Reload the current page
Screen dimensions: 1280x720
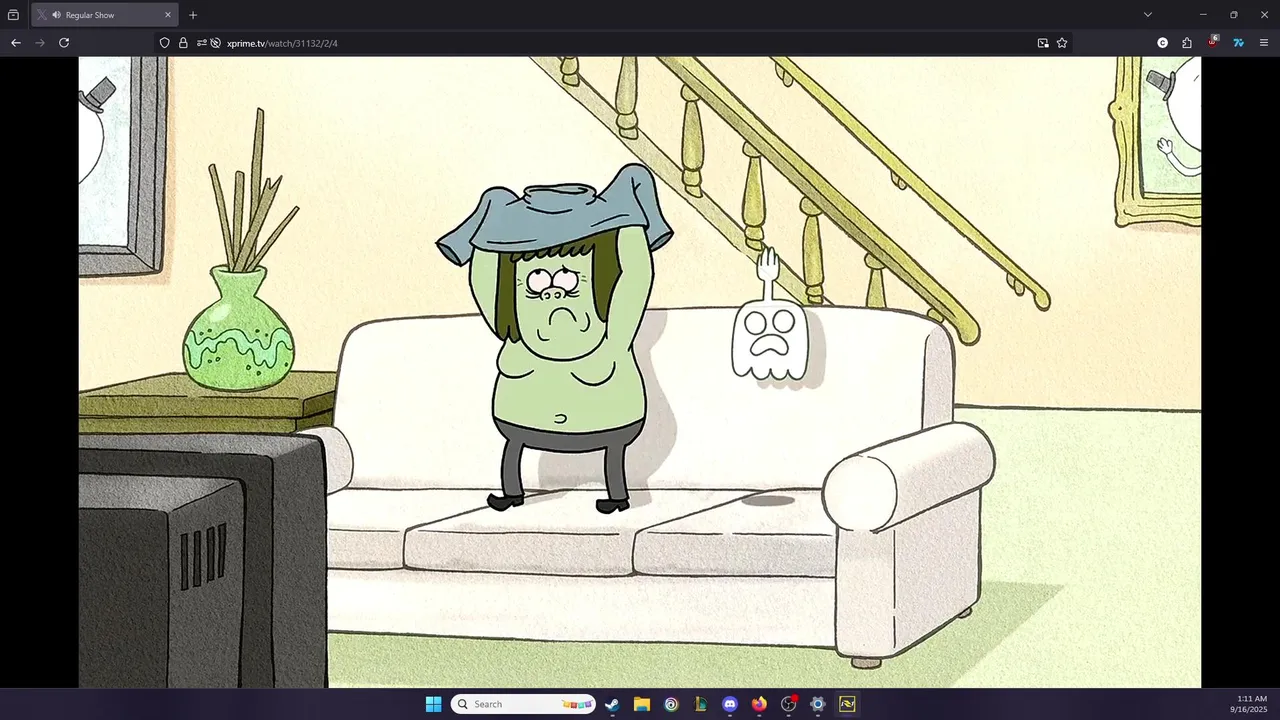64,43
